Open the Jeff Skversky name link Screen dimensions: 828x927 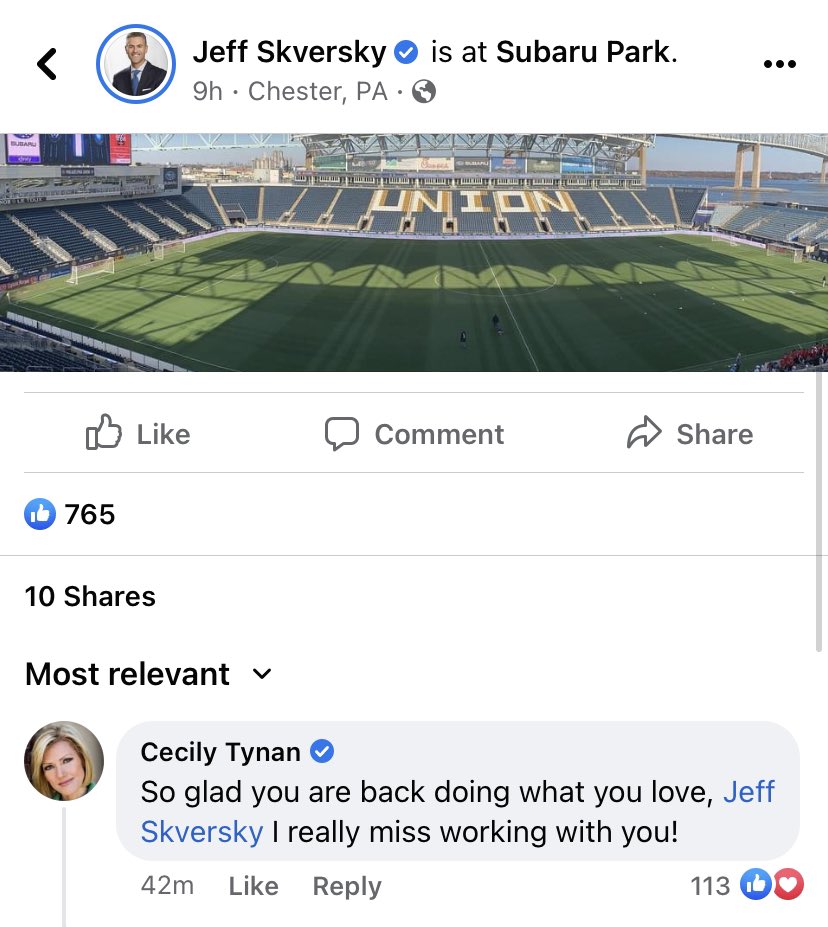(289, 51)
